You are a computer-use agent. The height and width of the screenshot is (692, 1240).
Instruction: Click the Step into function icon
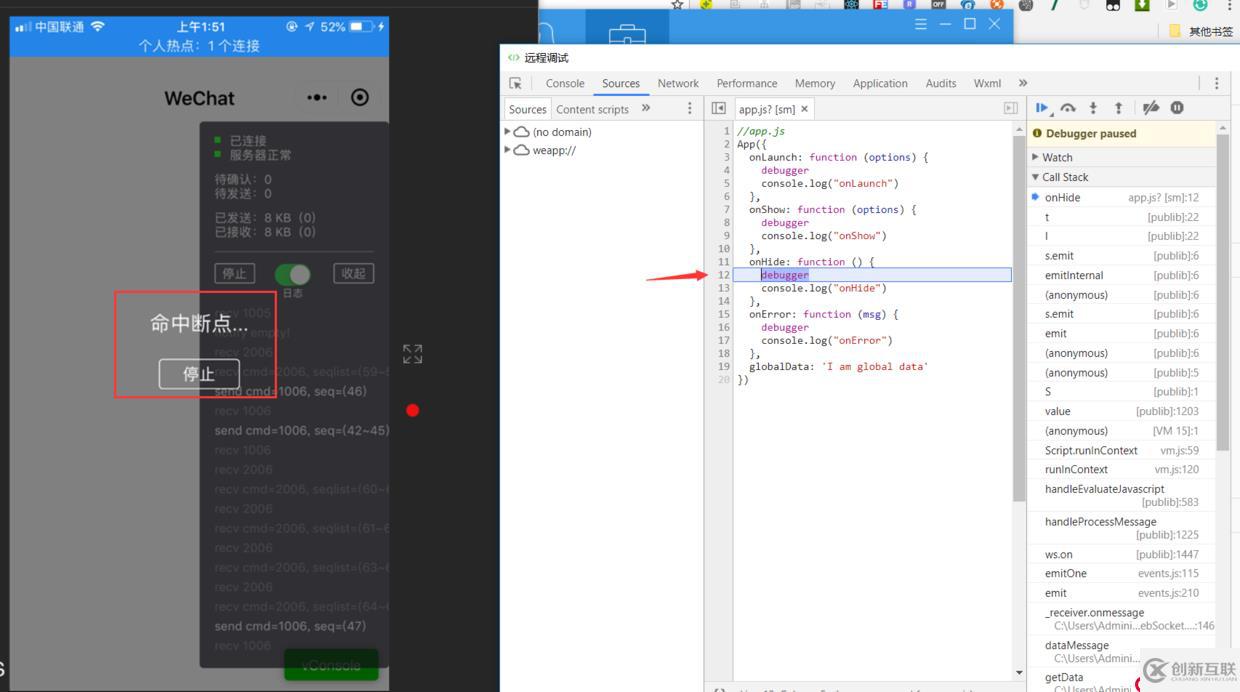click(1093, 108)
